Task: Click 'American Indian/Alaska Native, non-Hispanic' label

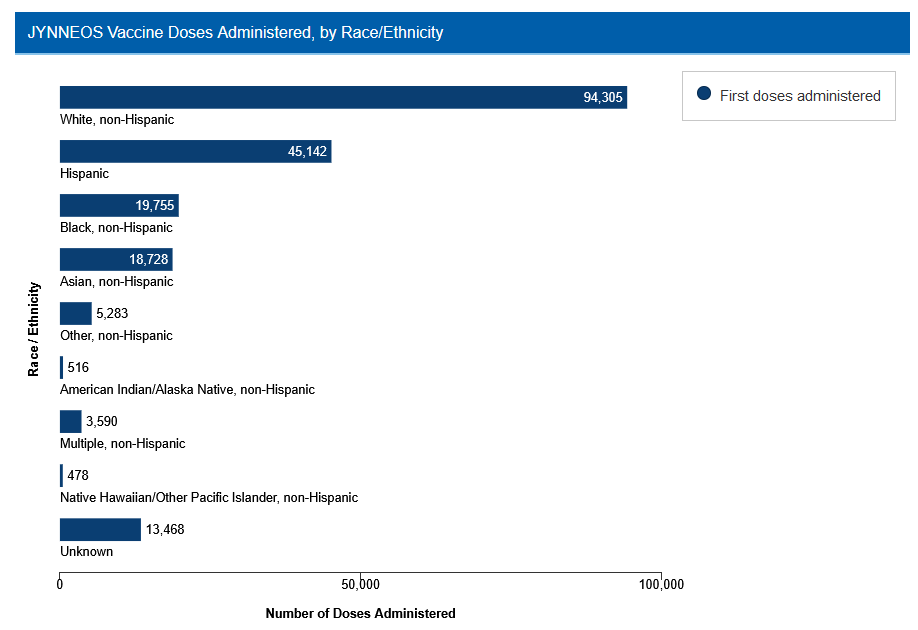Action: coord(187,389)
